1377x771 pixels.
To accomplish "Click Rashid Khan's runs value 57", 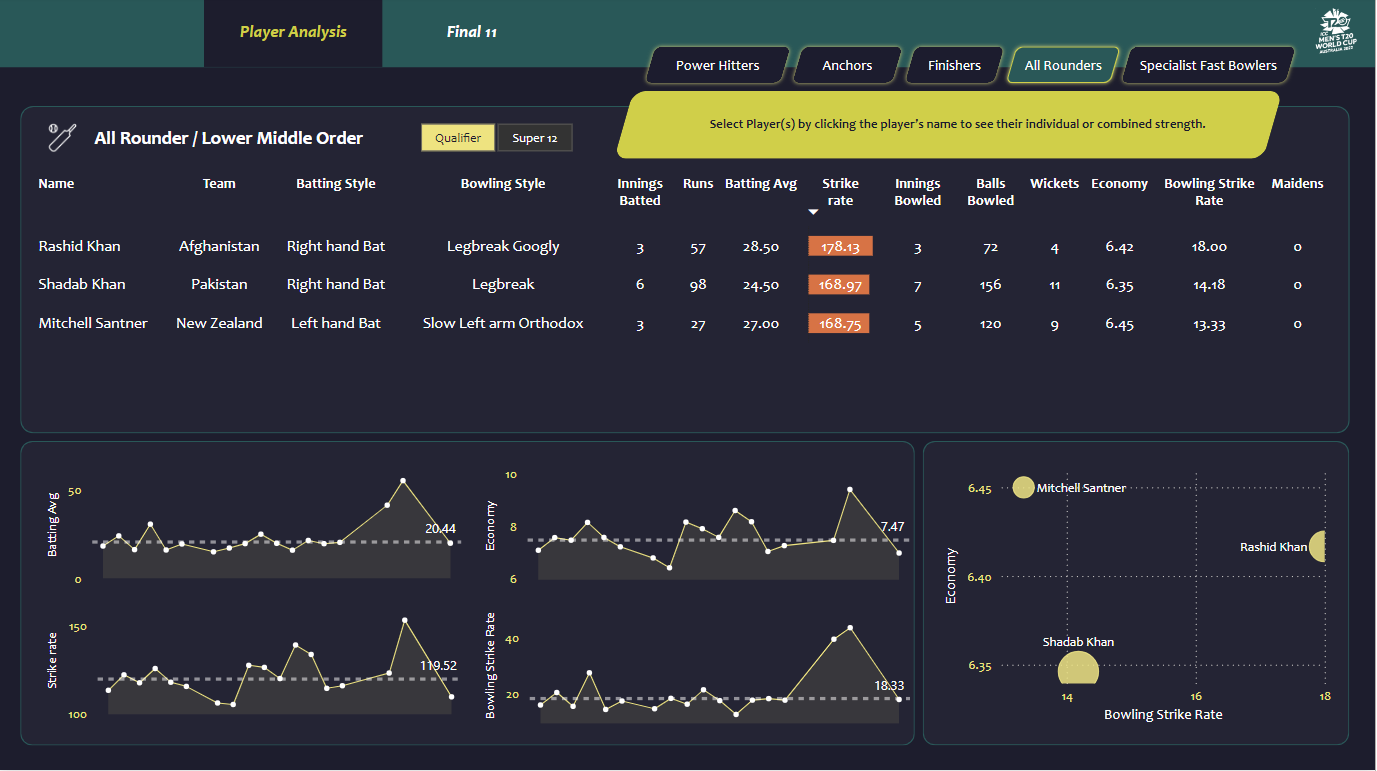I will [x=698, y=248].
